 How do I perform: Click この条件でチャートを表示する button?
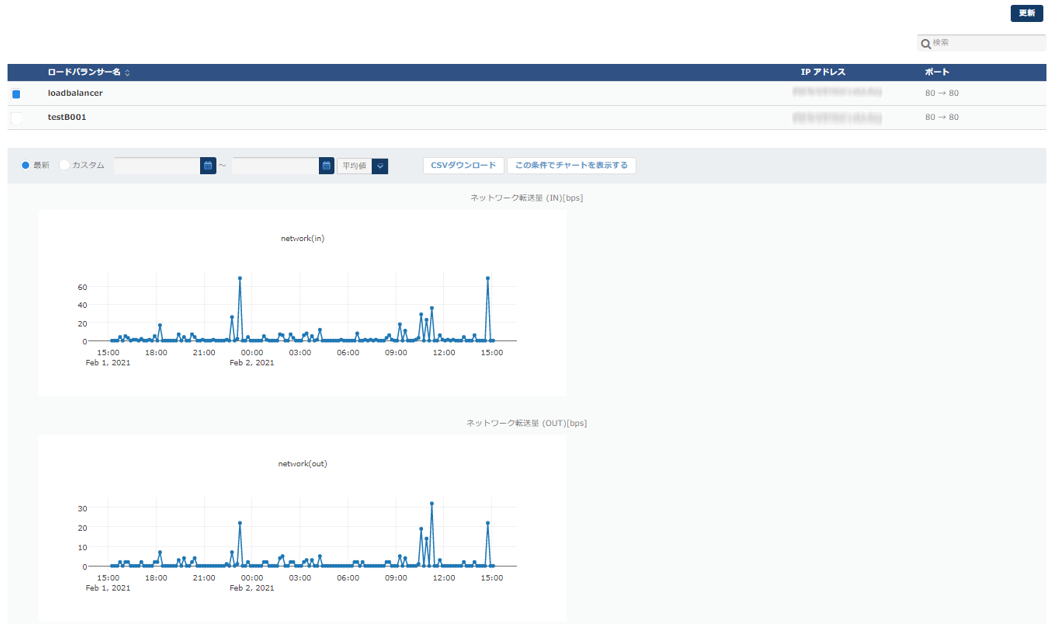point(571,166)
